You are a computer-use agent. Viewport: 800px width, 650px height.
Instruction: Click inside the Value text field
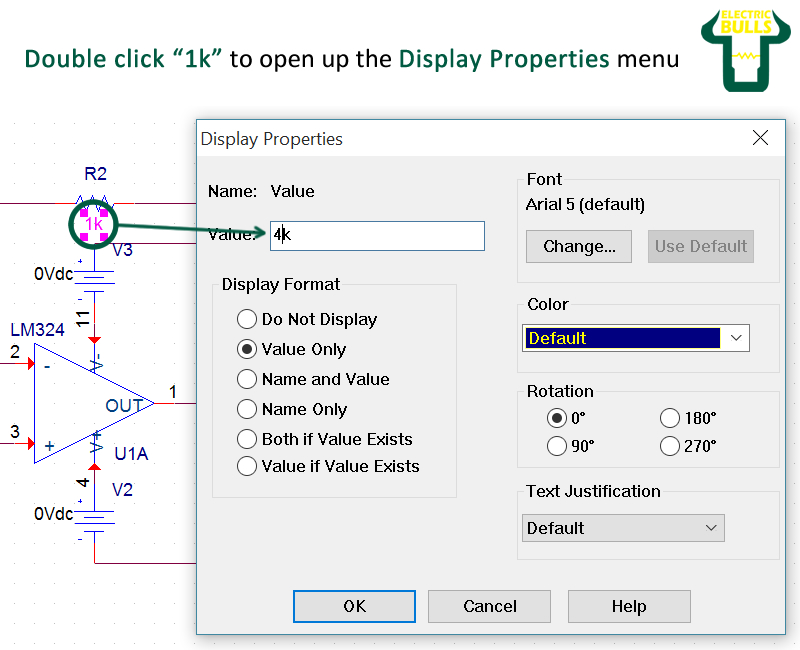point(376,235)
